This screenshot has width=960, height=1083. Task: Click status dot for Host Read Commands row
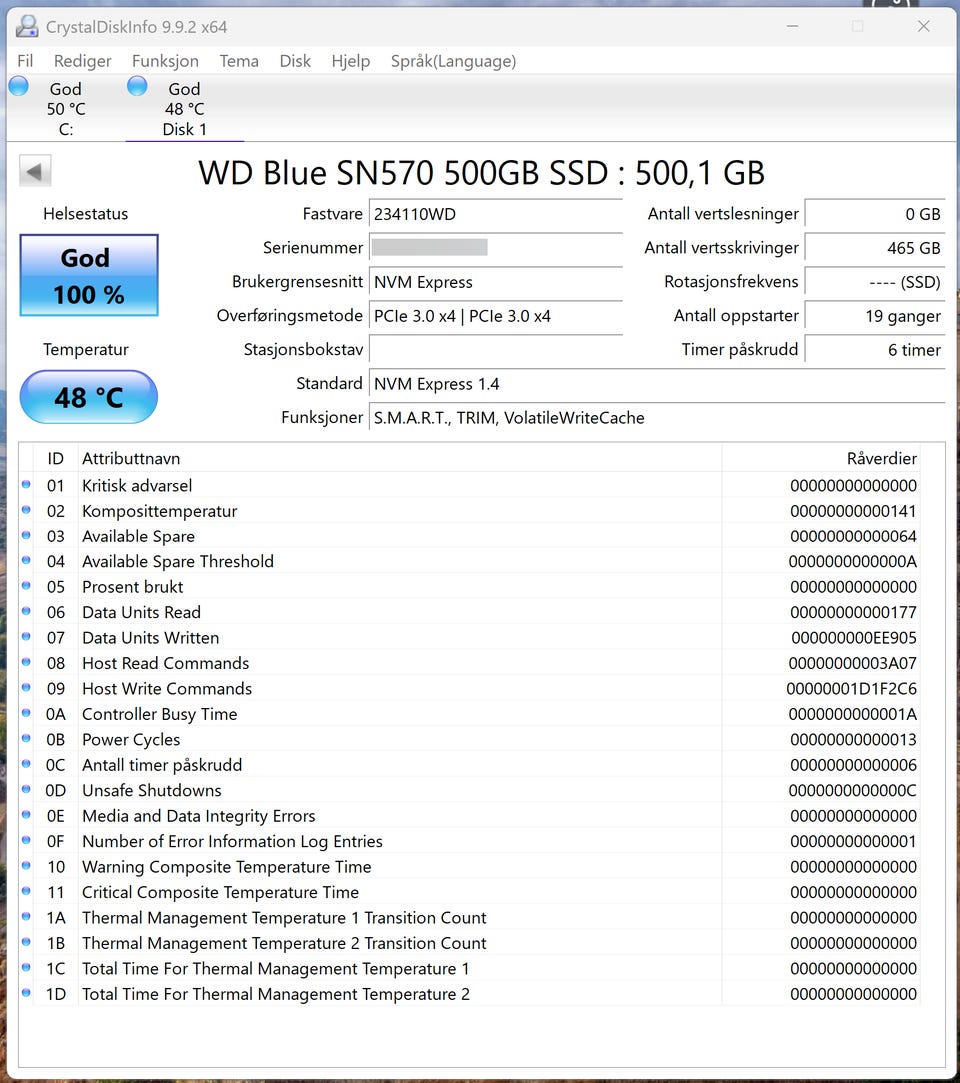[x=26, y=662]
